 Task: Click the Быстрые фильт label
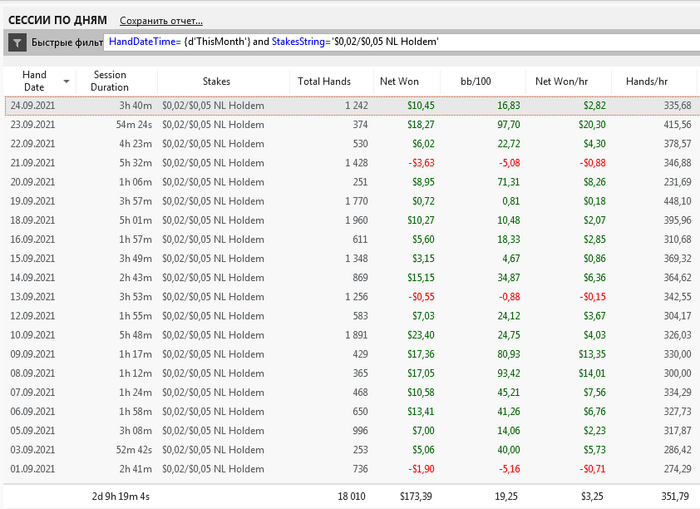(x=66, y=42)
